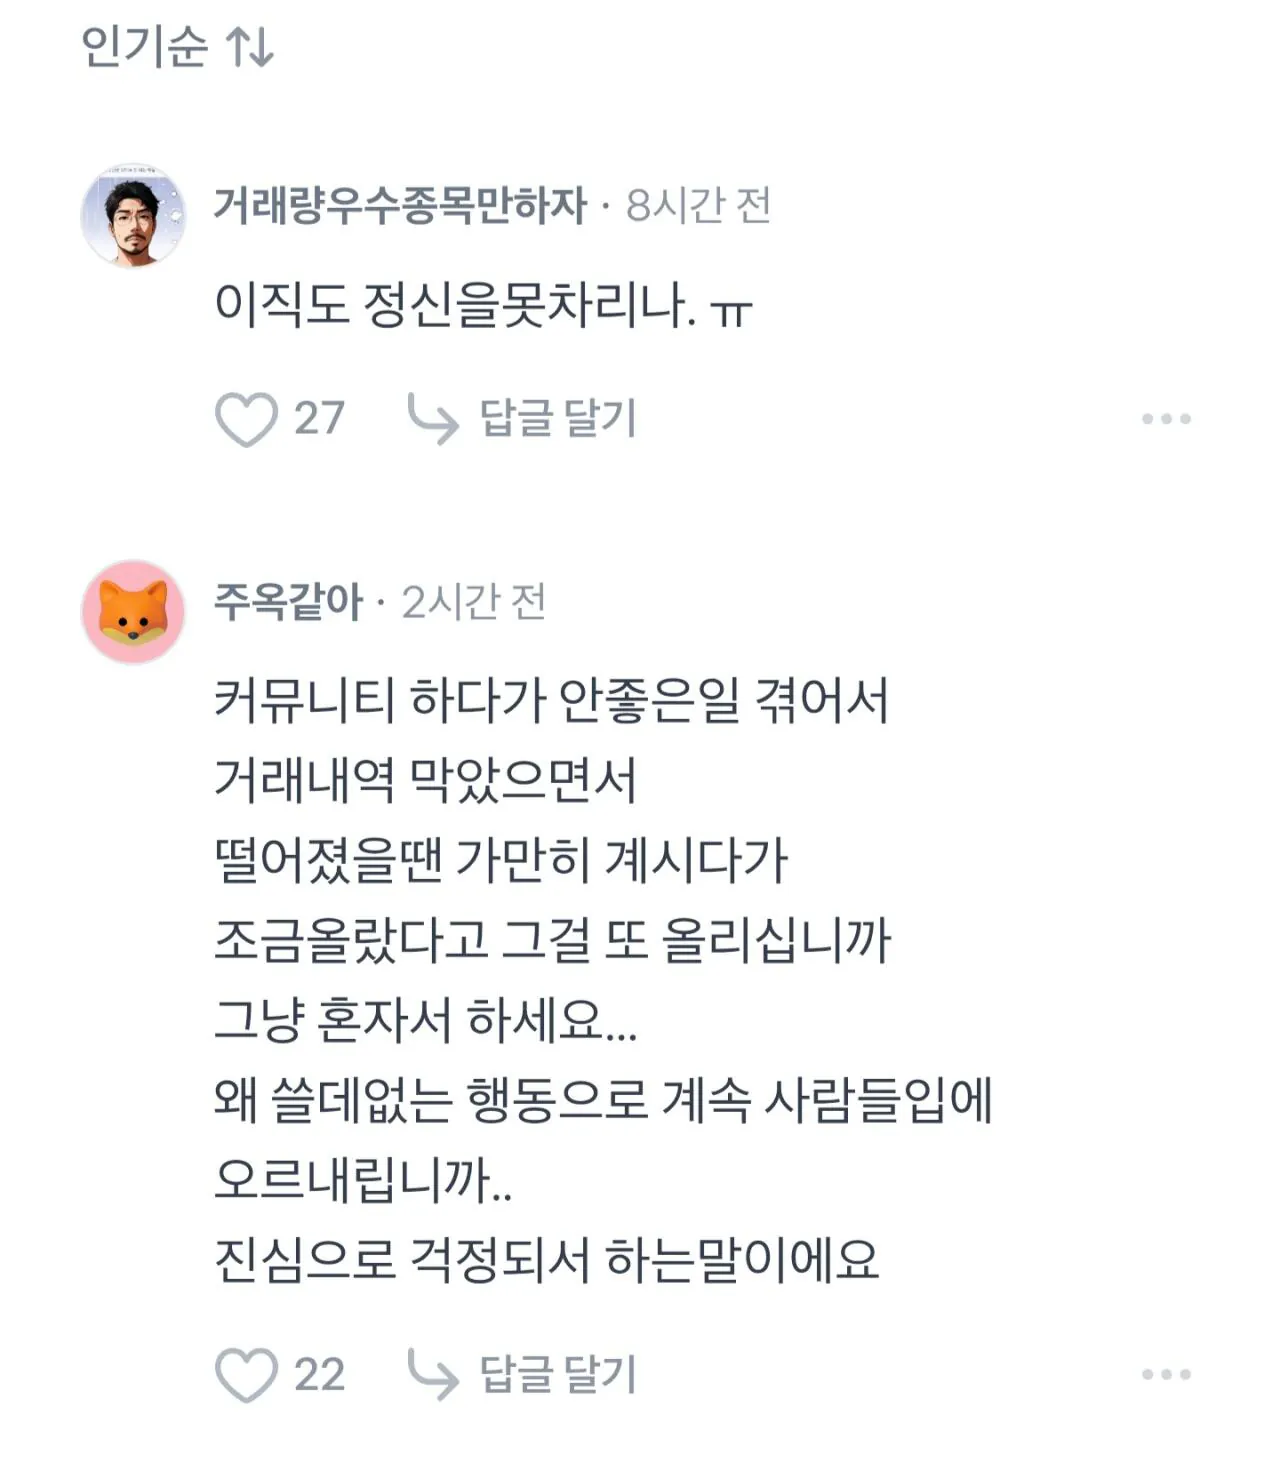Like the comment by 주옥같아

point(246,1375)
